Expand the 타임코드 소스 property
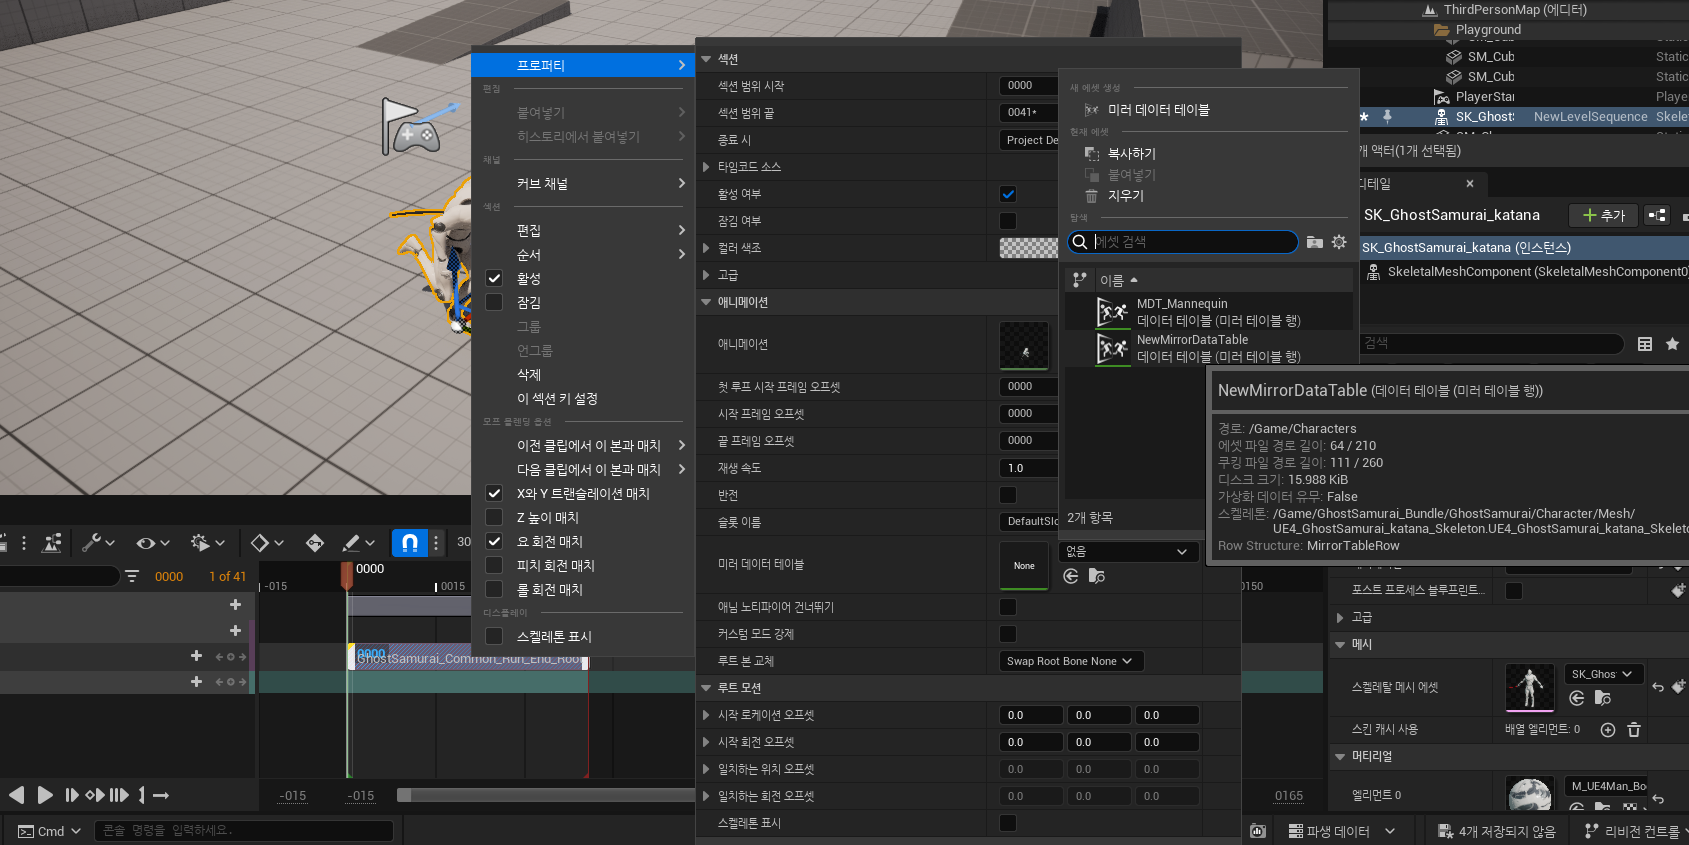 click(706, 167)
